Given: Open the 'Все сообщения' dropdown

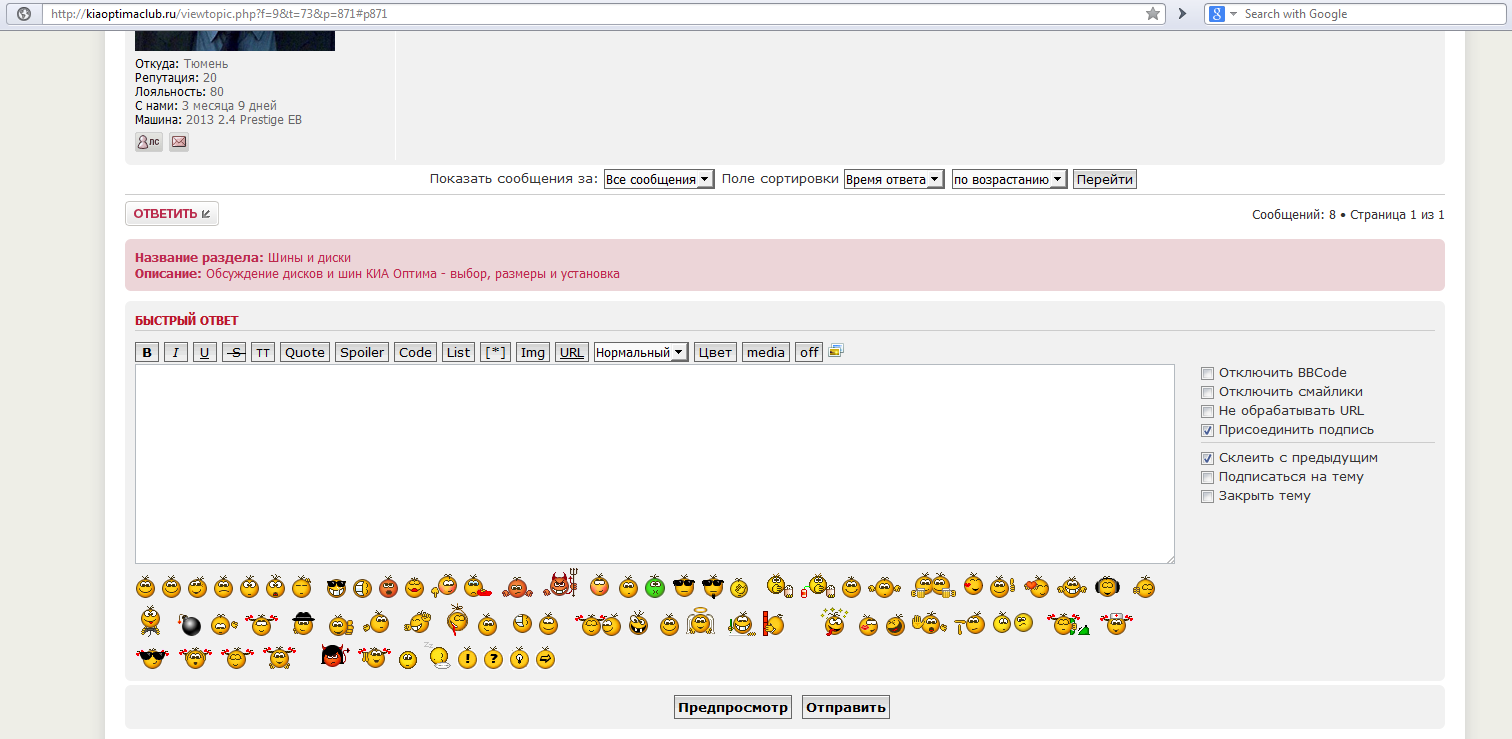Looking at the screenshot, I should [x=659, y=180].
